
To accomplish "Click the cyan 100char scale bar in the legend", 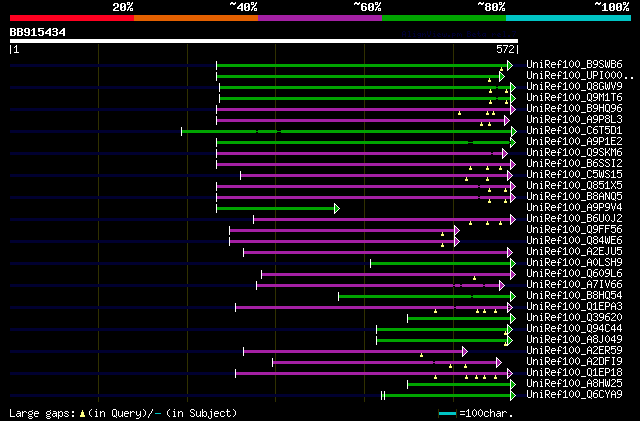I will (447, 414).
